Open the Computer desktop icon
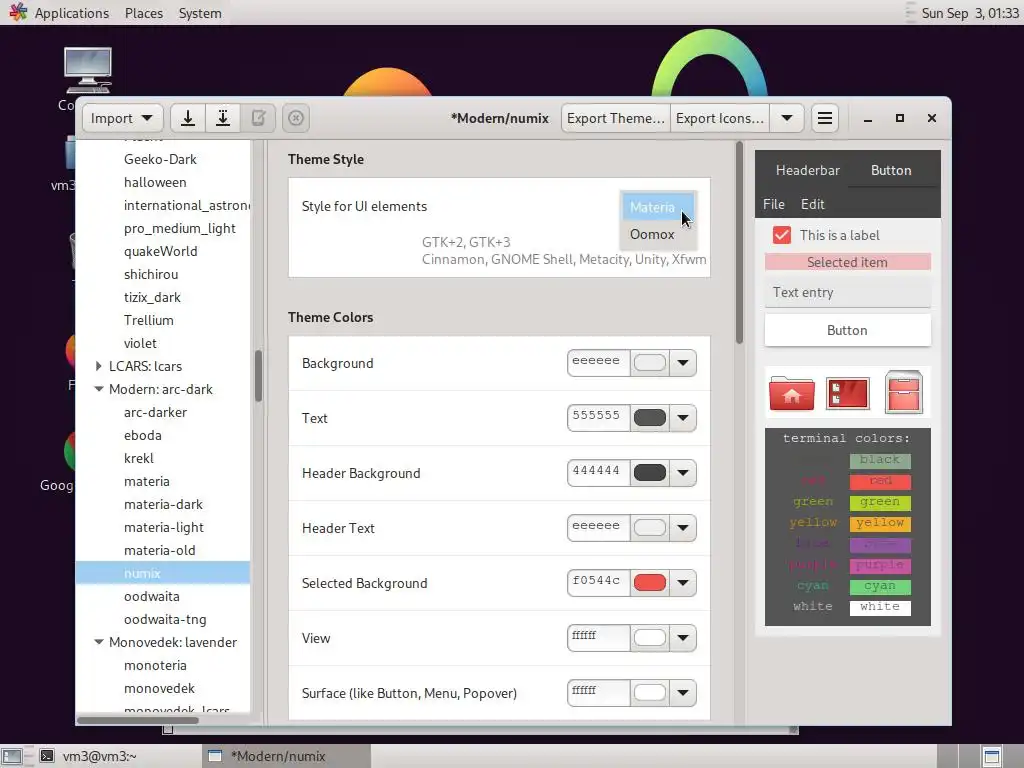This screenshot has width=1024, height=768. tap(88, 71)
